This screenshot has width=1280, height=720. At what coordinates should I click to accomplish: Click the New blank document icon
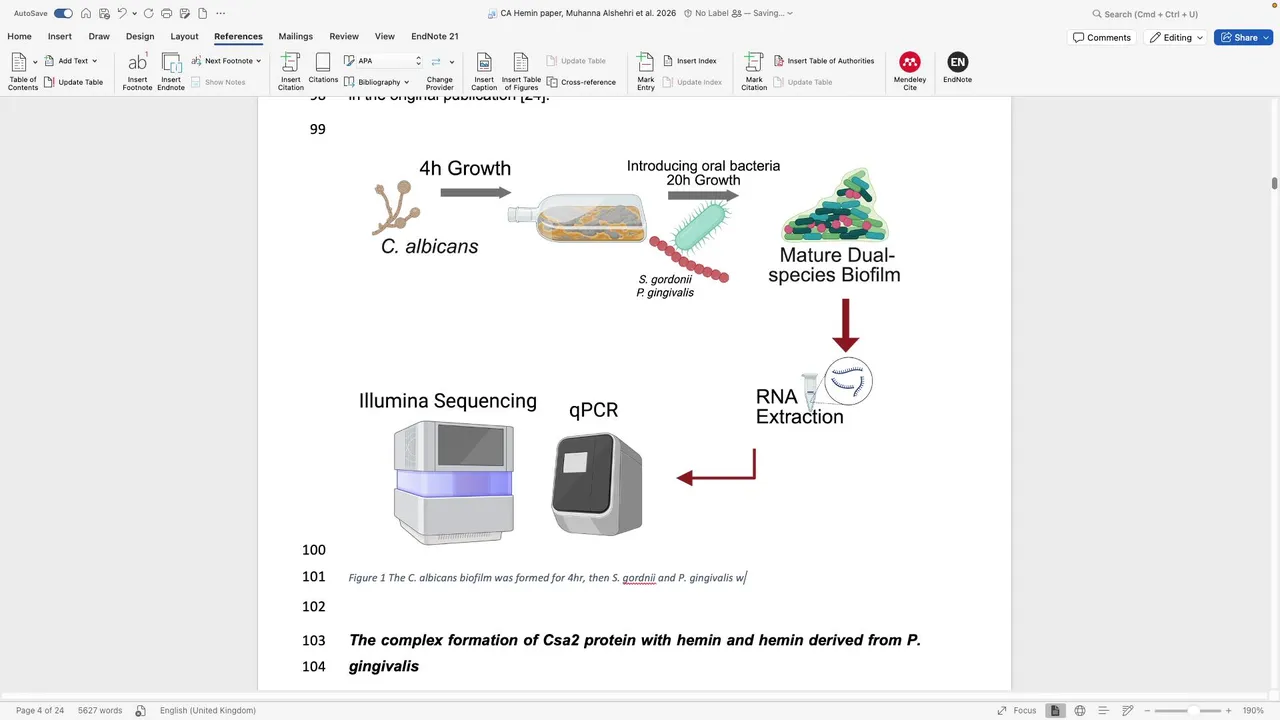point(203,14)
